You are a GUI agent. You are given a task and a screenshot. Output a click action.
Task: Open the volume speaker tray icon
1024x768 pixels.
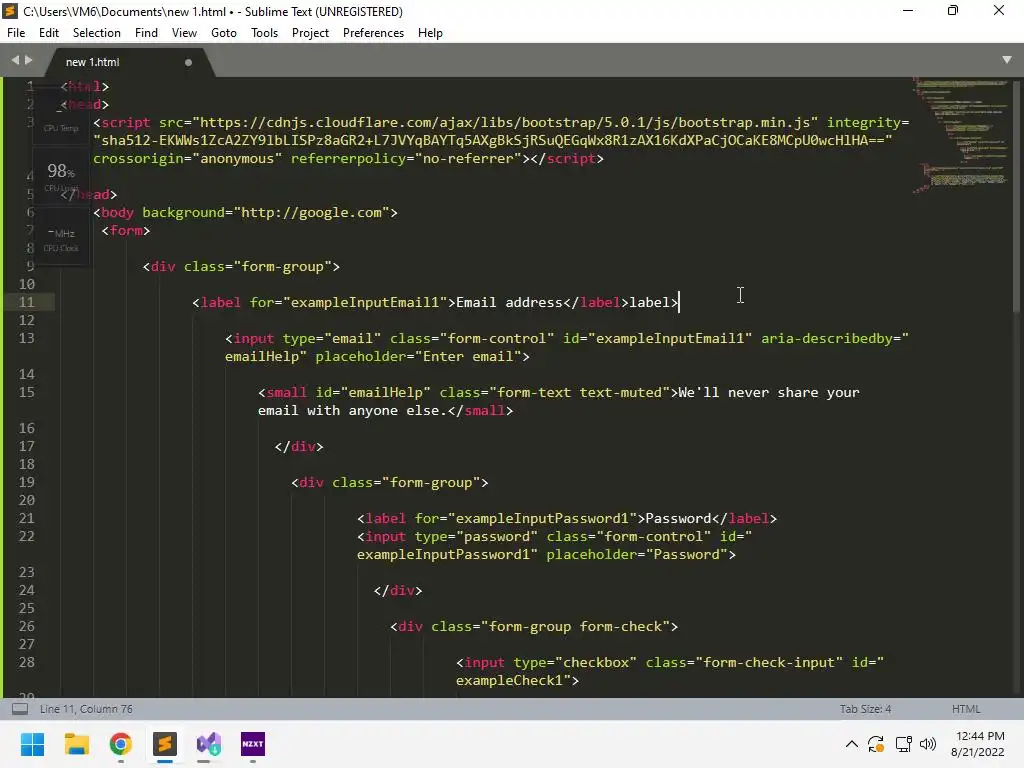(927, 744)
